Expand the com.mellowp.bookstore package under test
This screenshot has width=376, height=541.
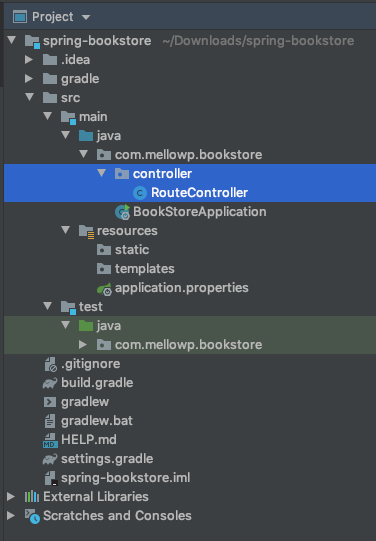pos(83,344)
